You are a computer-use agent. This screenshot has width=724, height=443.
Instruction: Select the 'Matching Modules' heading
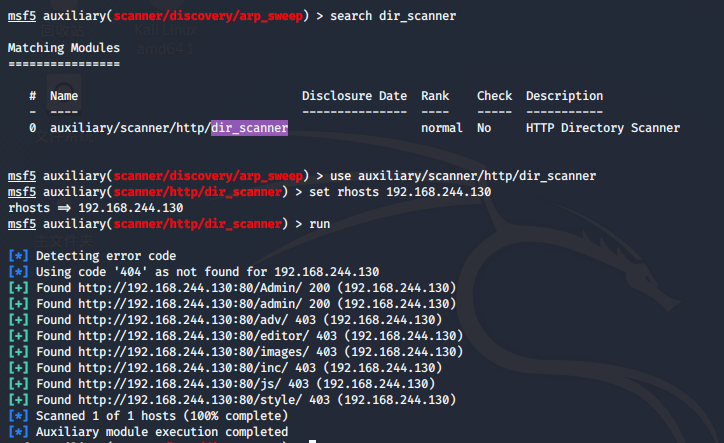pyautogui.click(x=64, y=48)
